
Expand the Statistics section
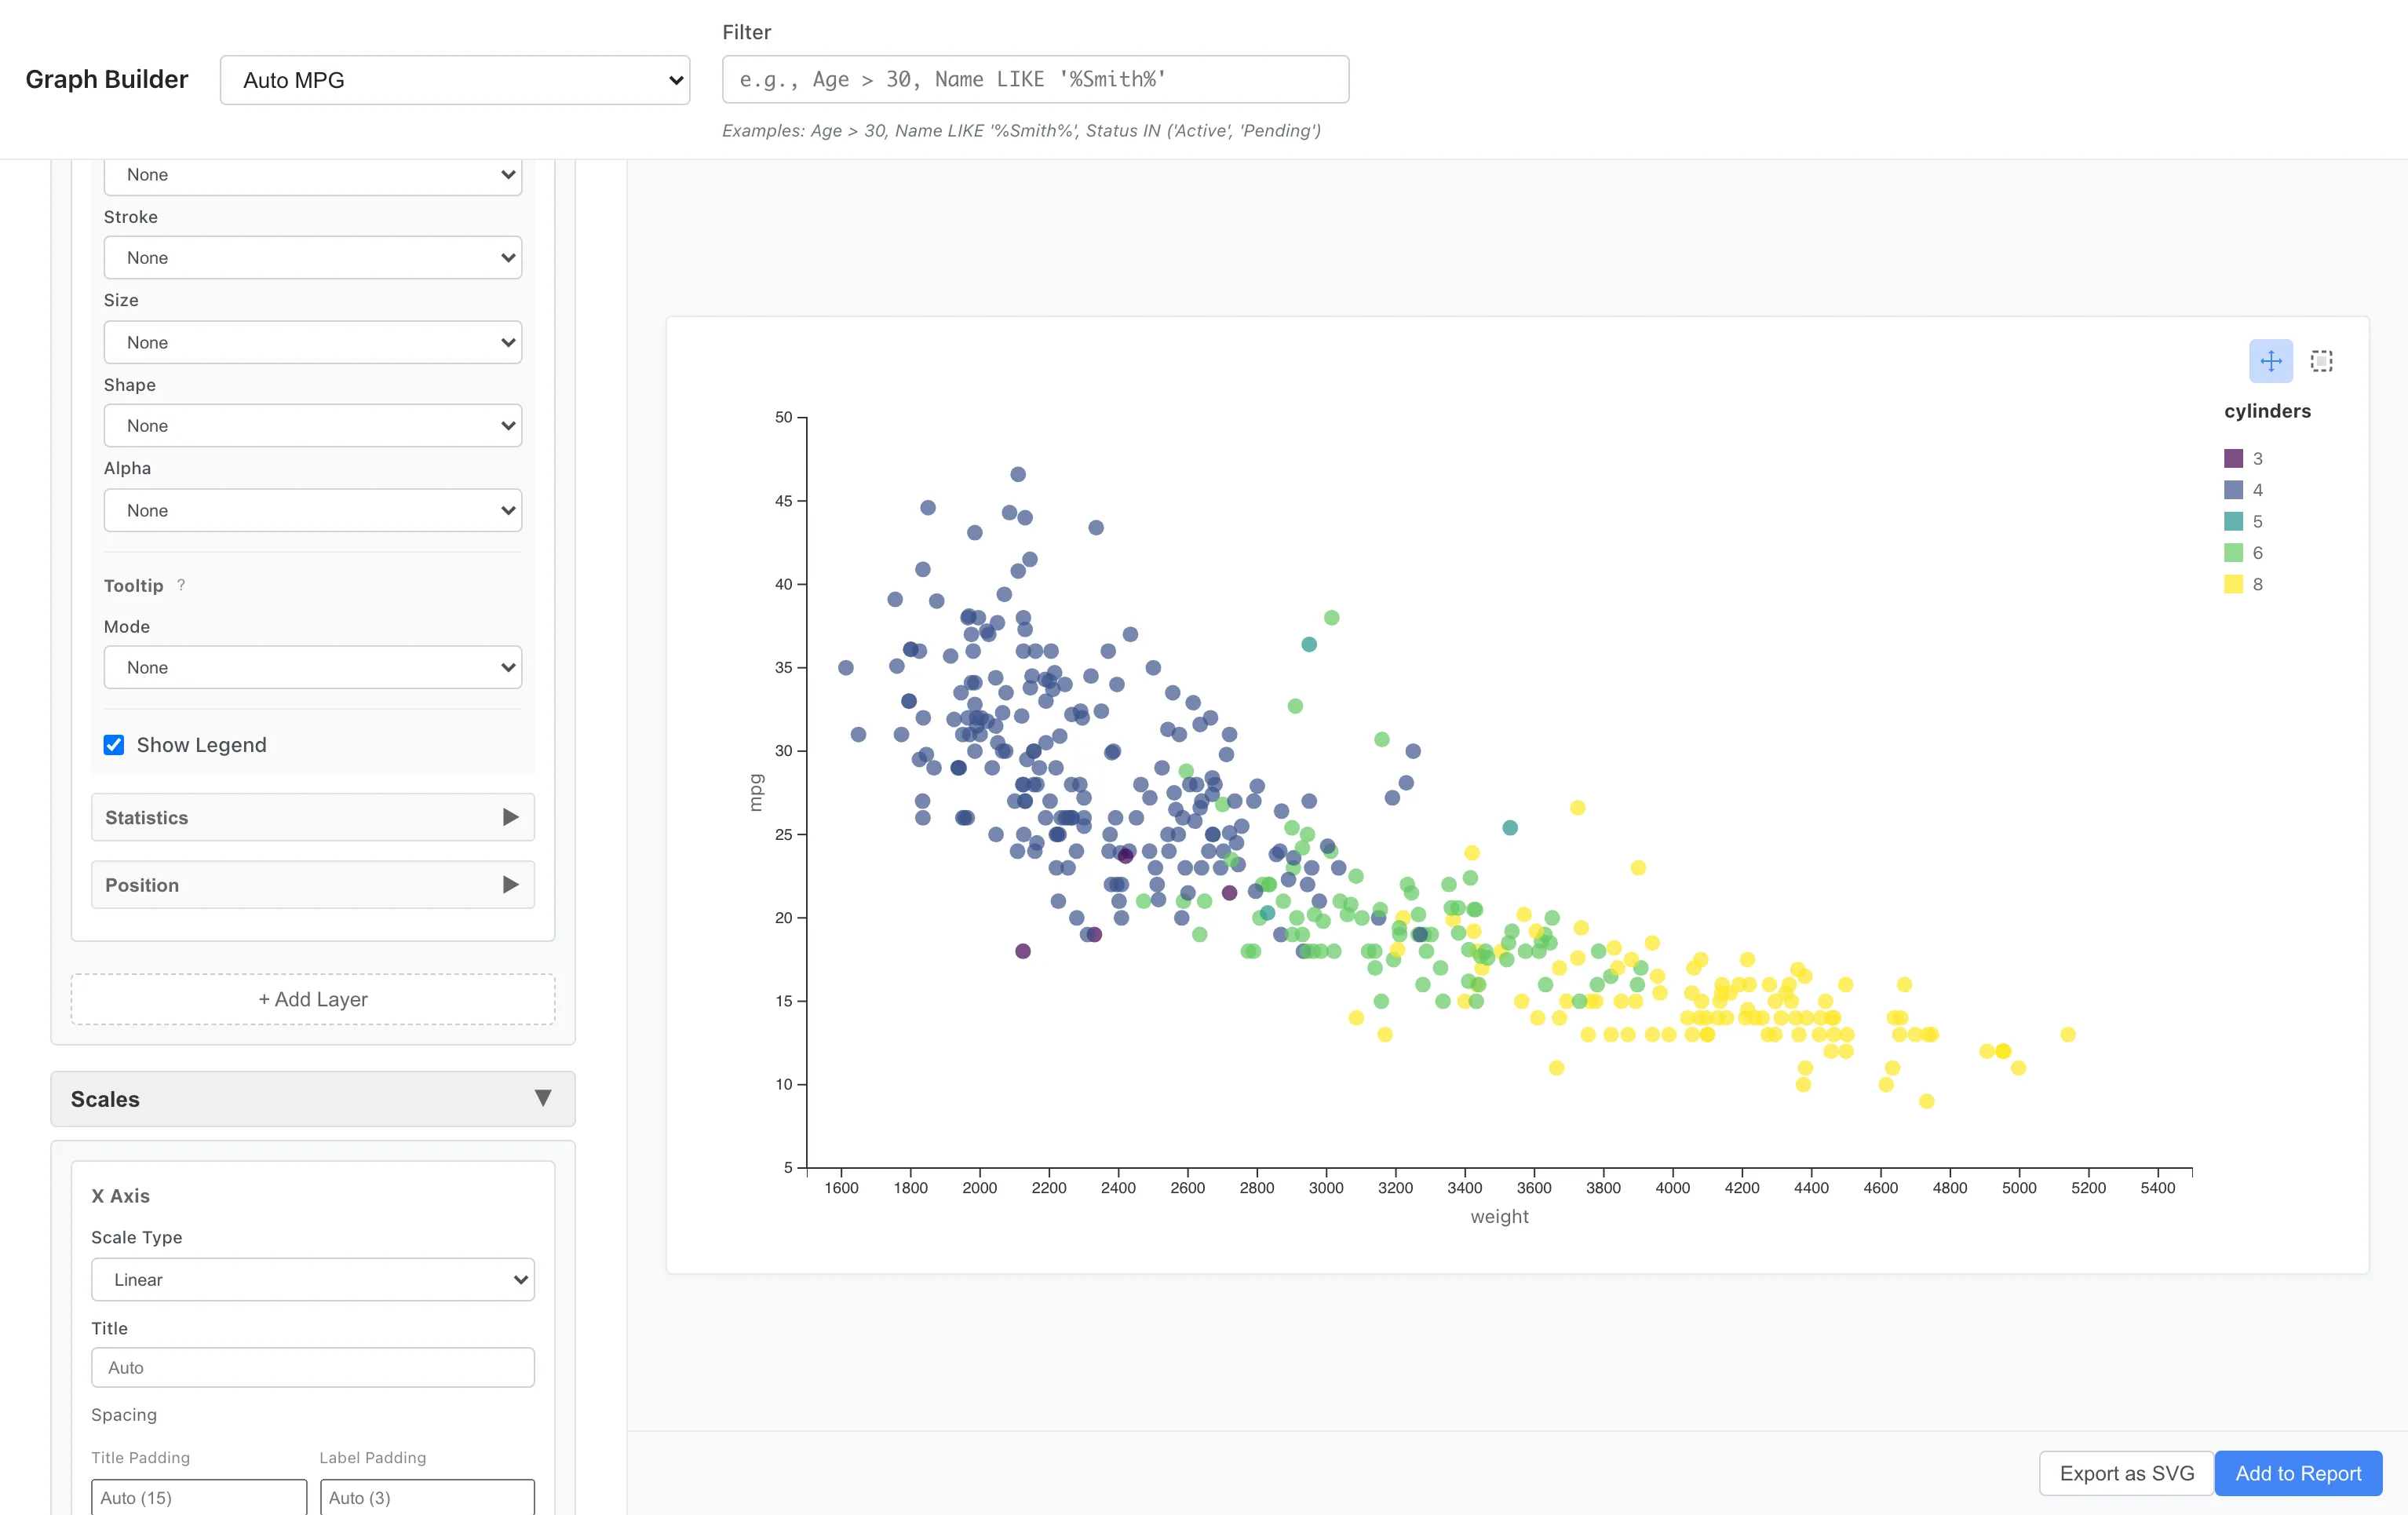pyautogui.click(x=313, y=817)
